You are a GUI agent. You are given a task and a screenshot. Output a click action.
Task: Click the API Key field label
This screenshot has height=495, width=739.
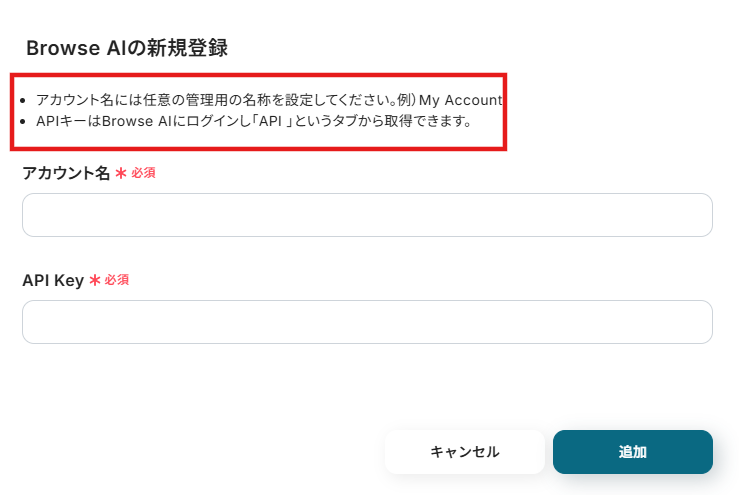53,280
